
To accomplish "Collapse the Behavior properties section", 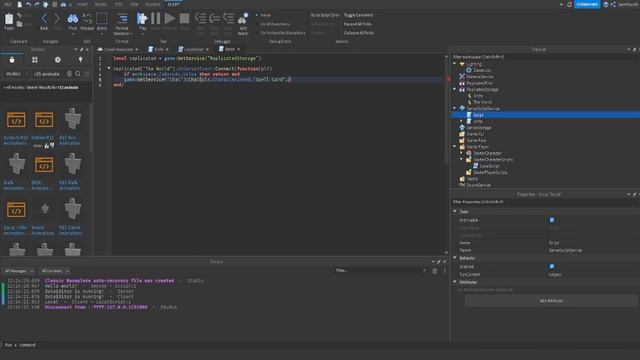I will (455, 258).
